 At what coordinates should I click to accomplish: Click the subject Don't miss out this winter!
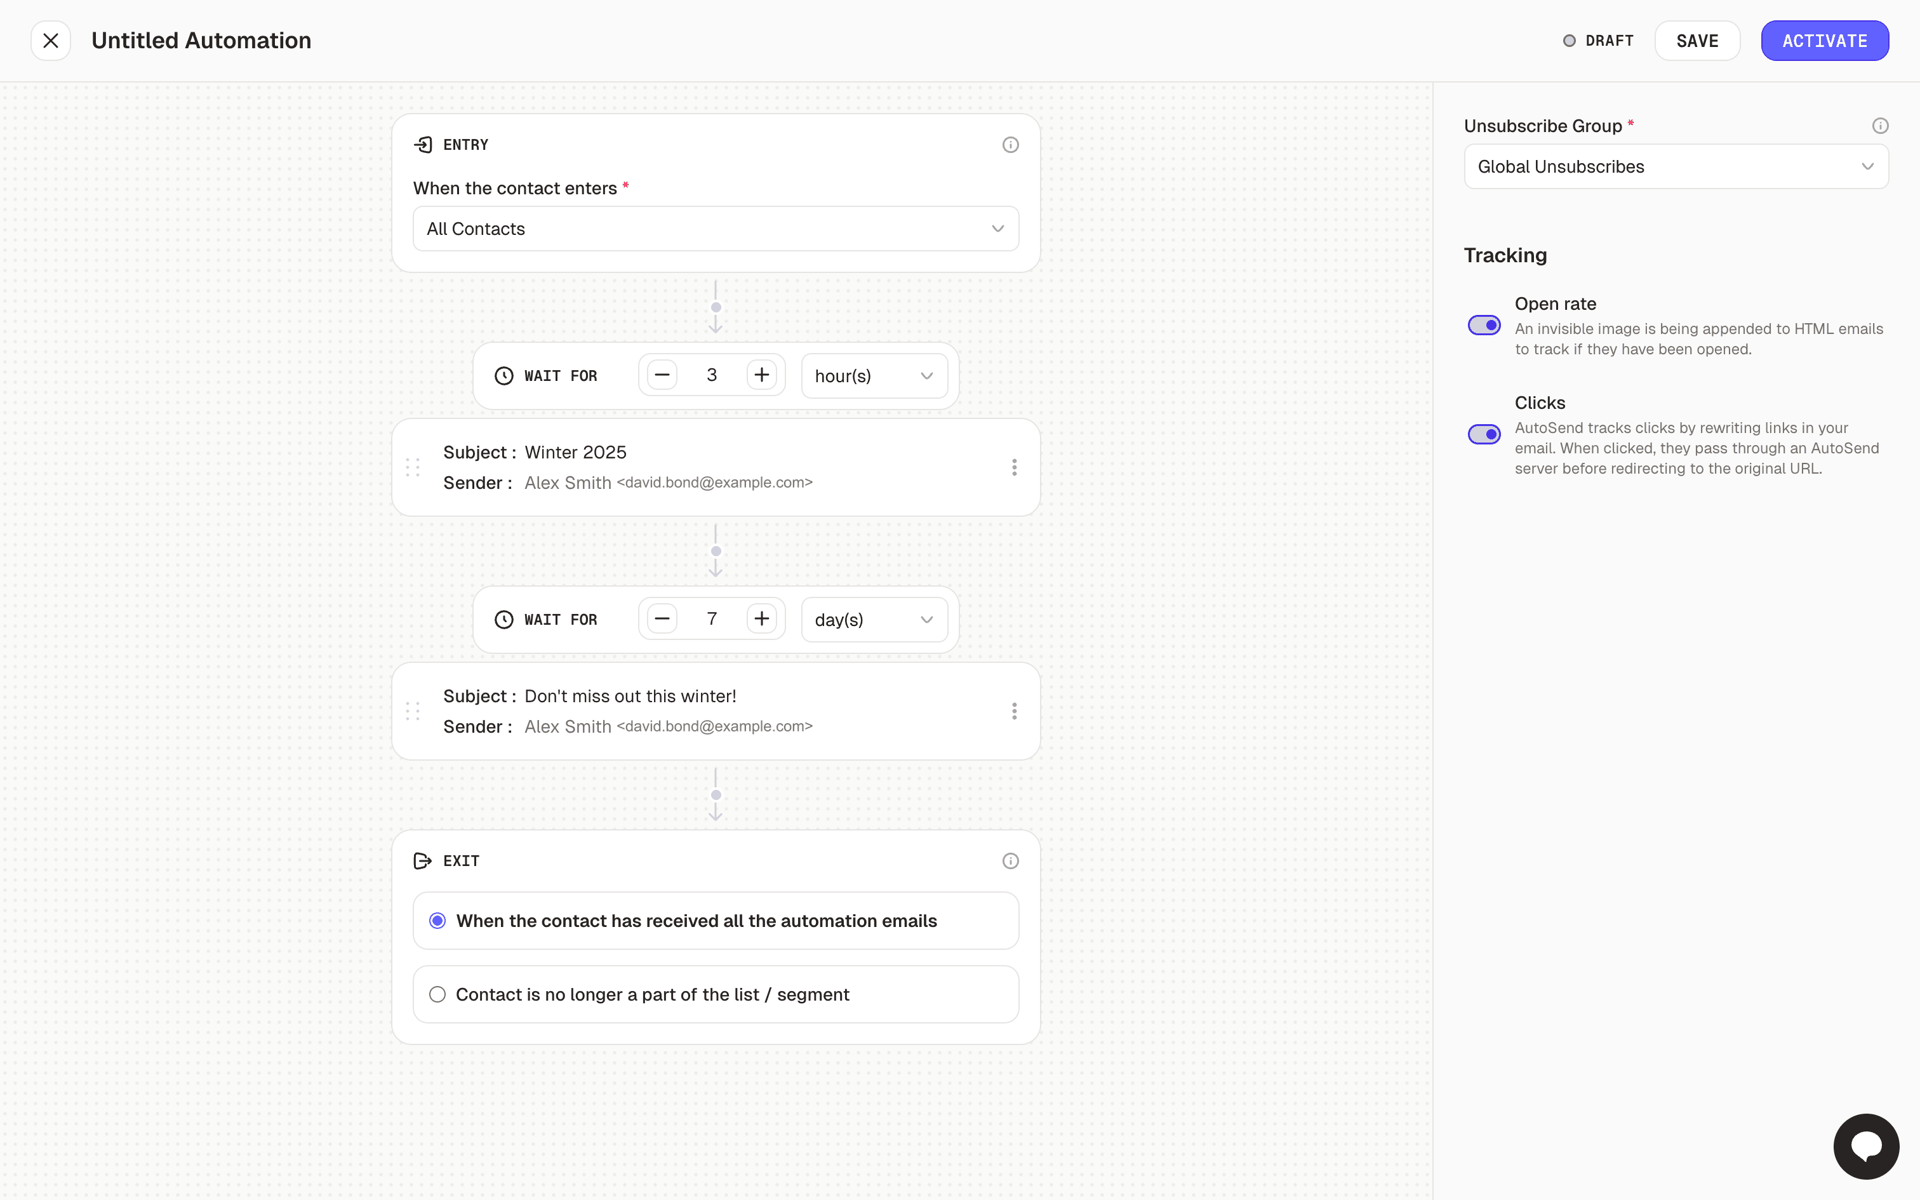point(630,697)
